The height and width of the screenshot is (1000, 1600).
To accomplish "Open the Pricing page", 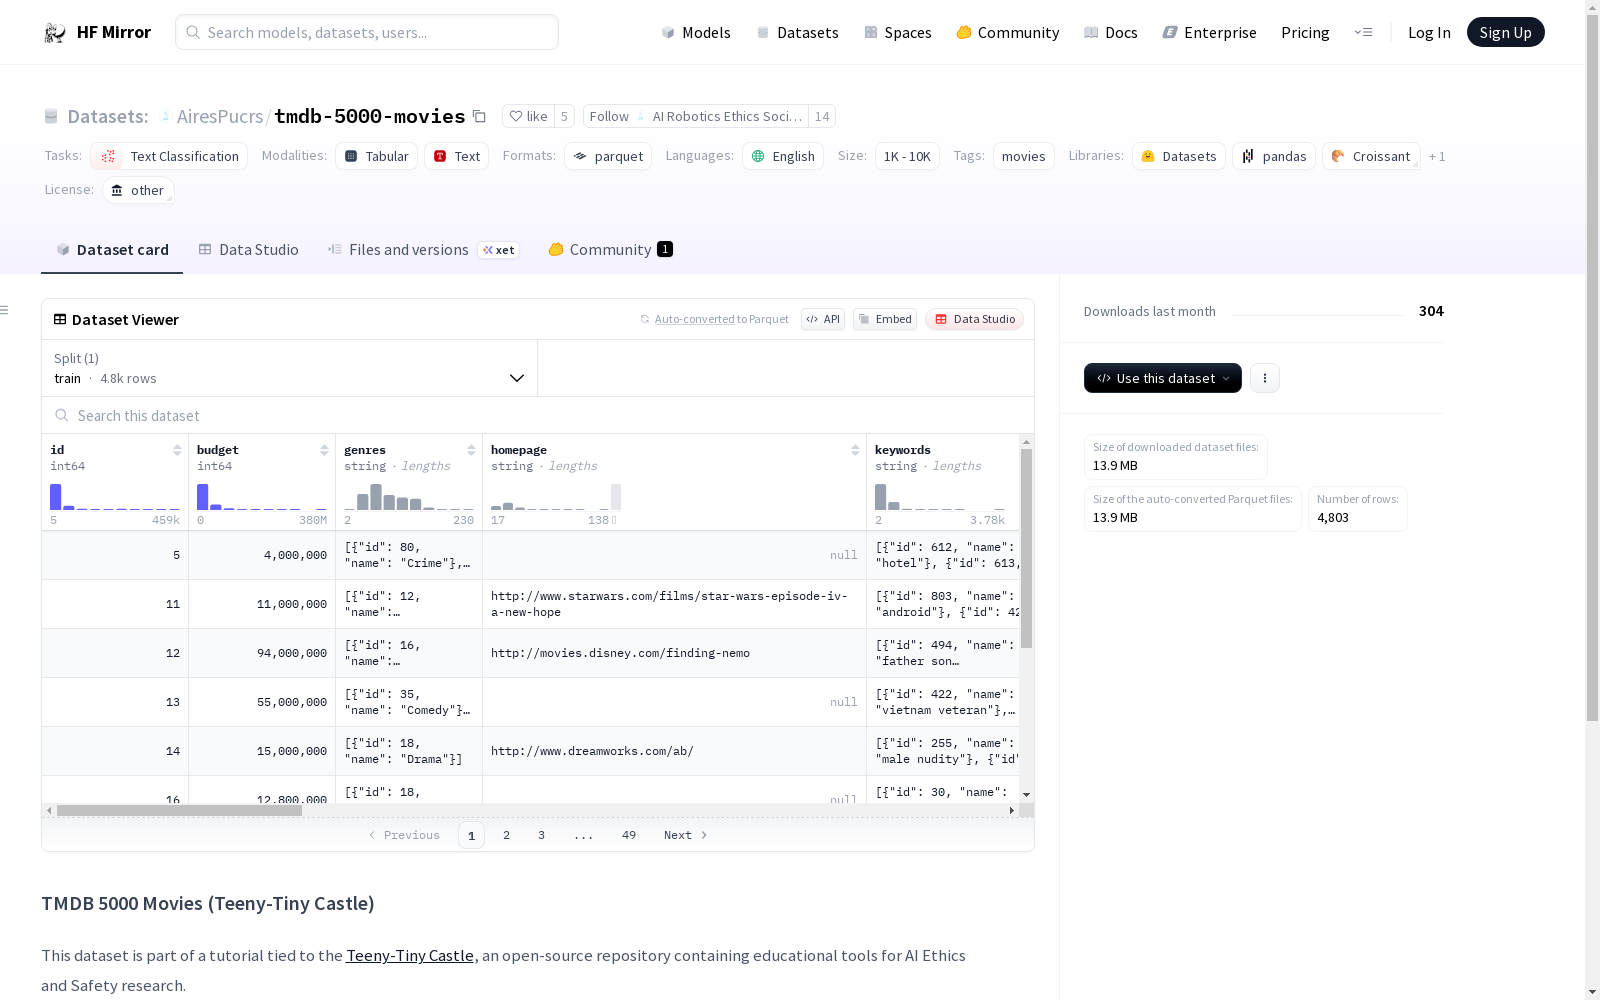I will click(1305, 32).
